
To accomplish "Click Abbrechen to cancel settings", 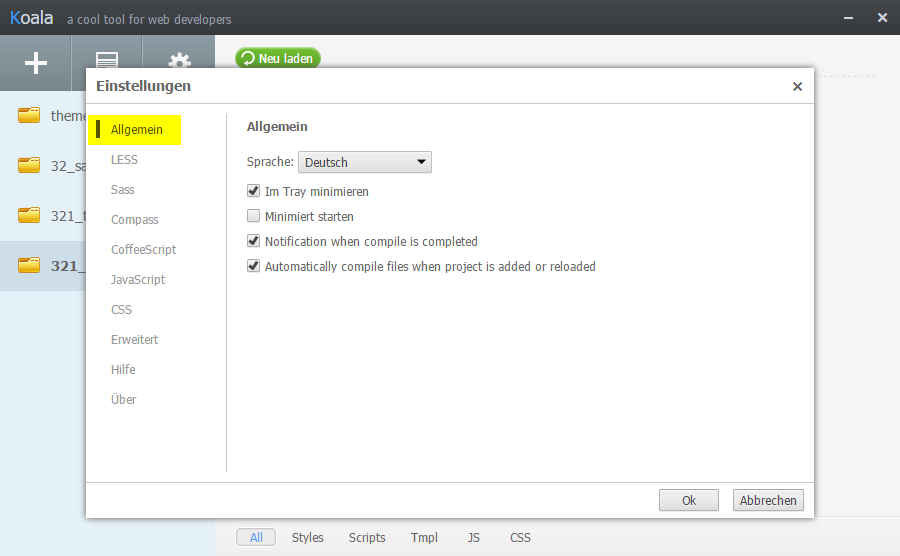I will click(768, 501).
